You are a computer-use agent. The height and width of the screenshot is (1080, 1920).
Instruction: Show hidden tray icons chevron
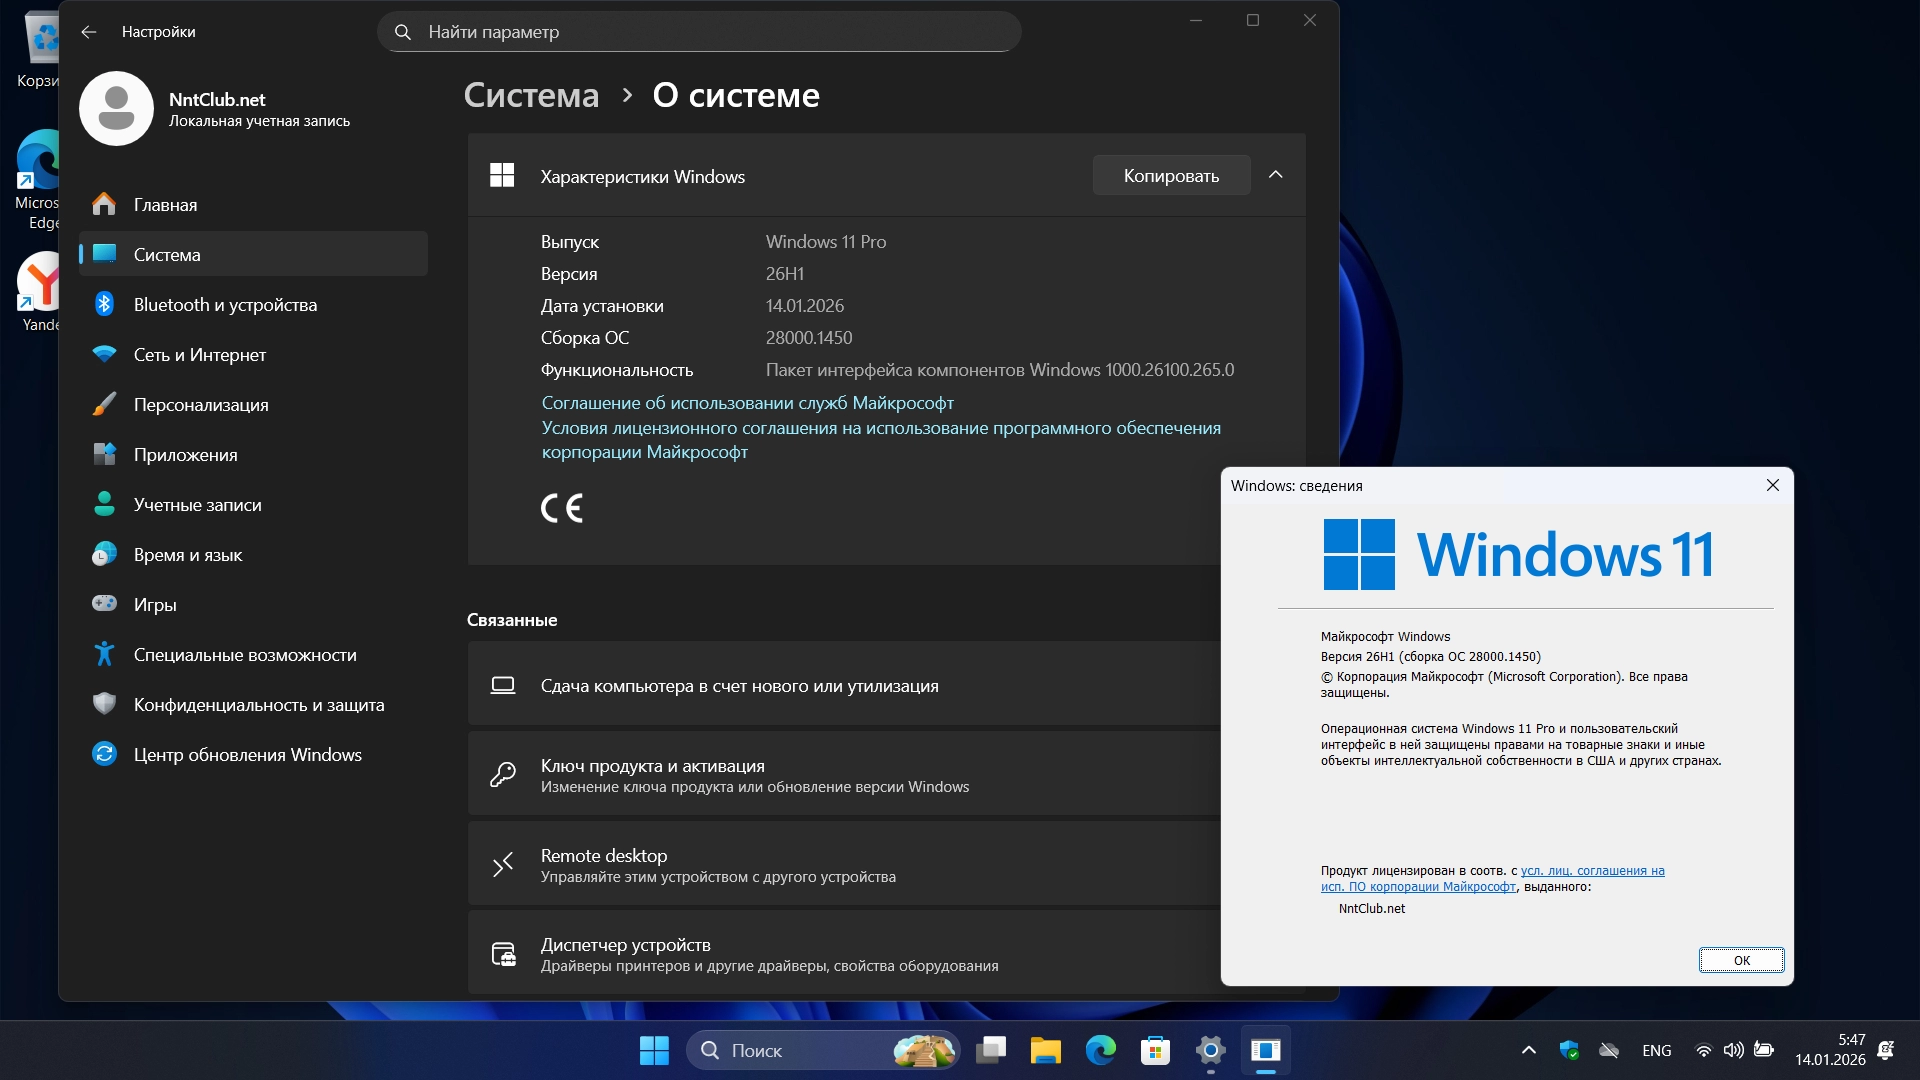[1528, 1050]
